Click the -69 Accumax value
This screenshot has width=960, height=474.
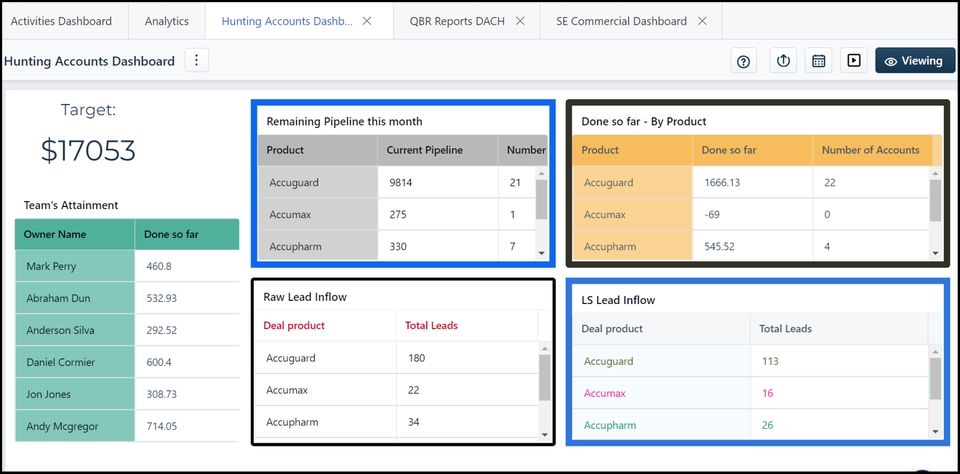712,215
